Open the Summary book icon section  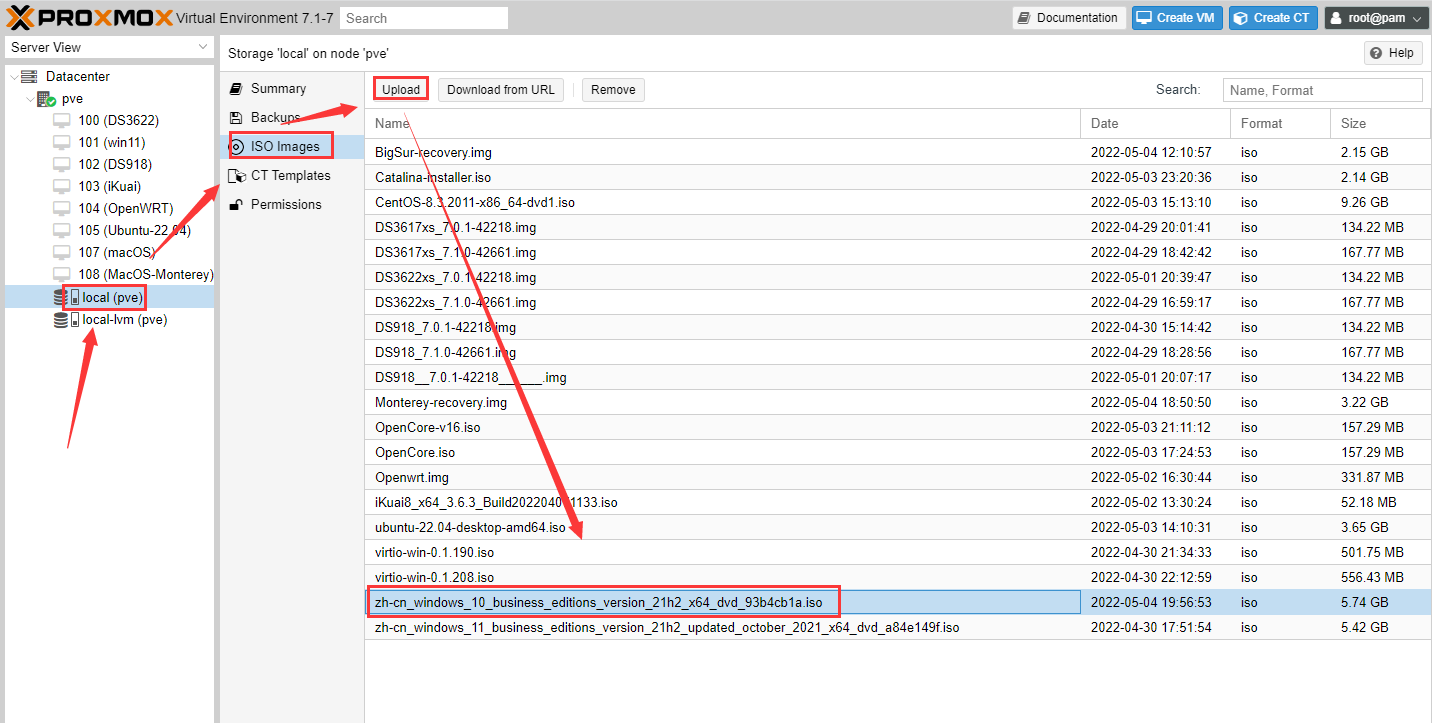(236, 89)
